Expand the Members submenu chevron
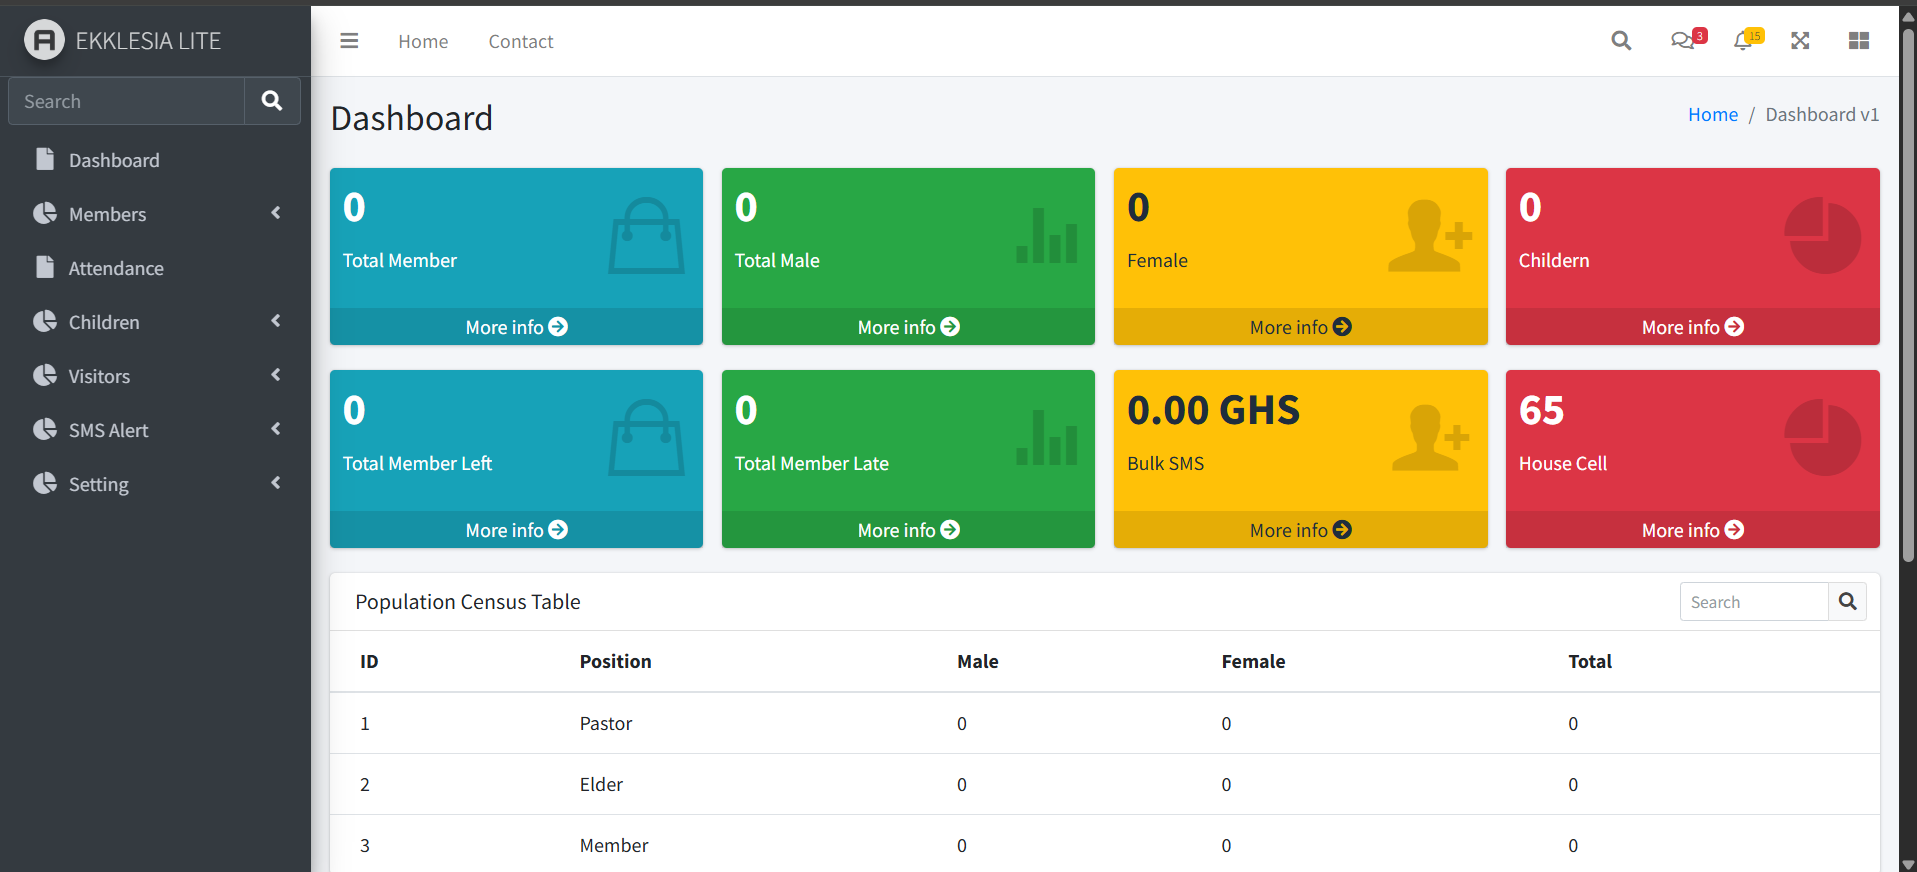 click(276, 213)
